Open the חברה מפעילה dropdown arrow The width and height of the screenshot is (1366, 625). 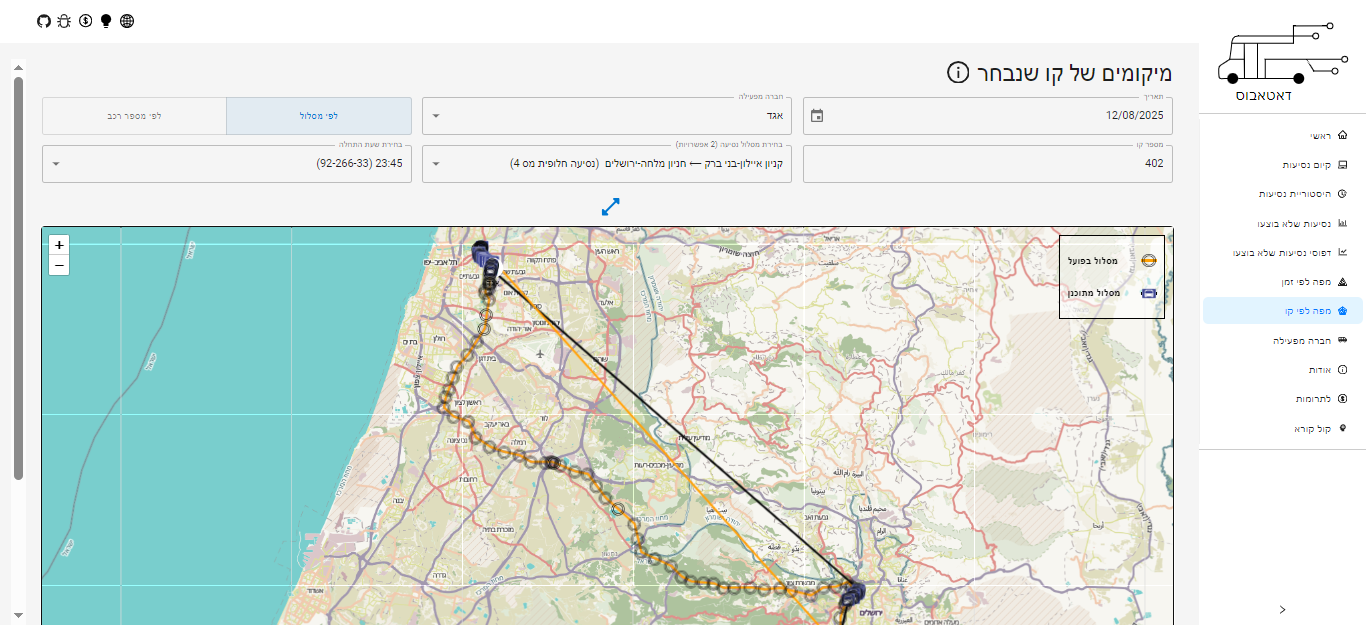click(435, 116)
